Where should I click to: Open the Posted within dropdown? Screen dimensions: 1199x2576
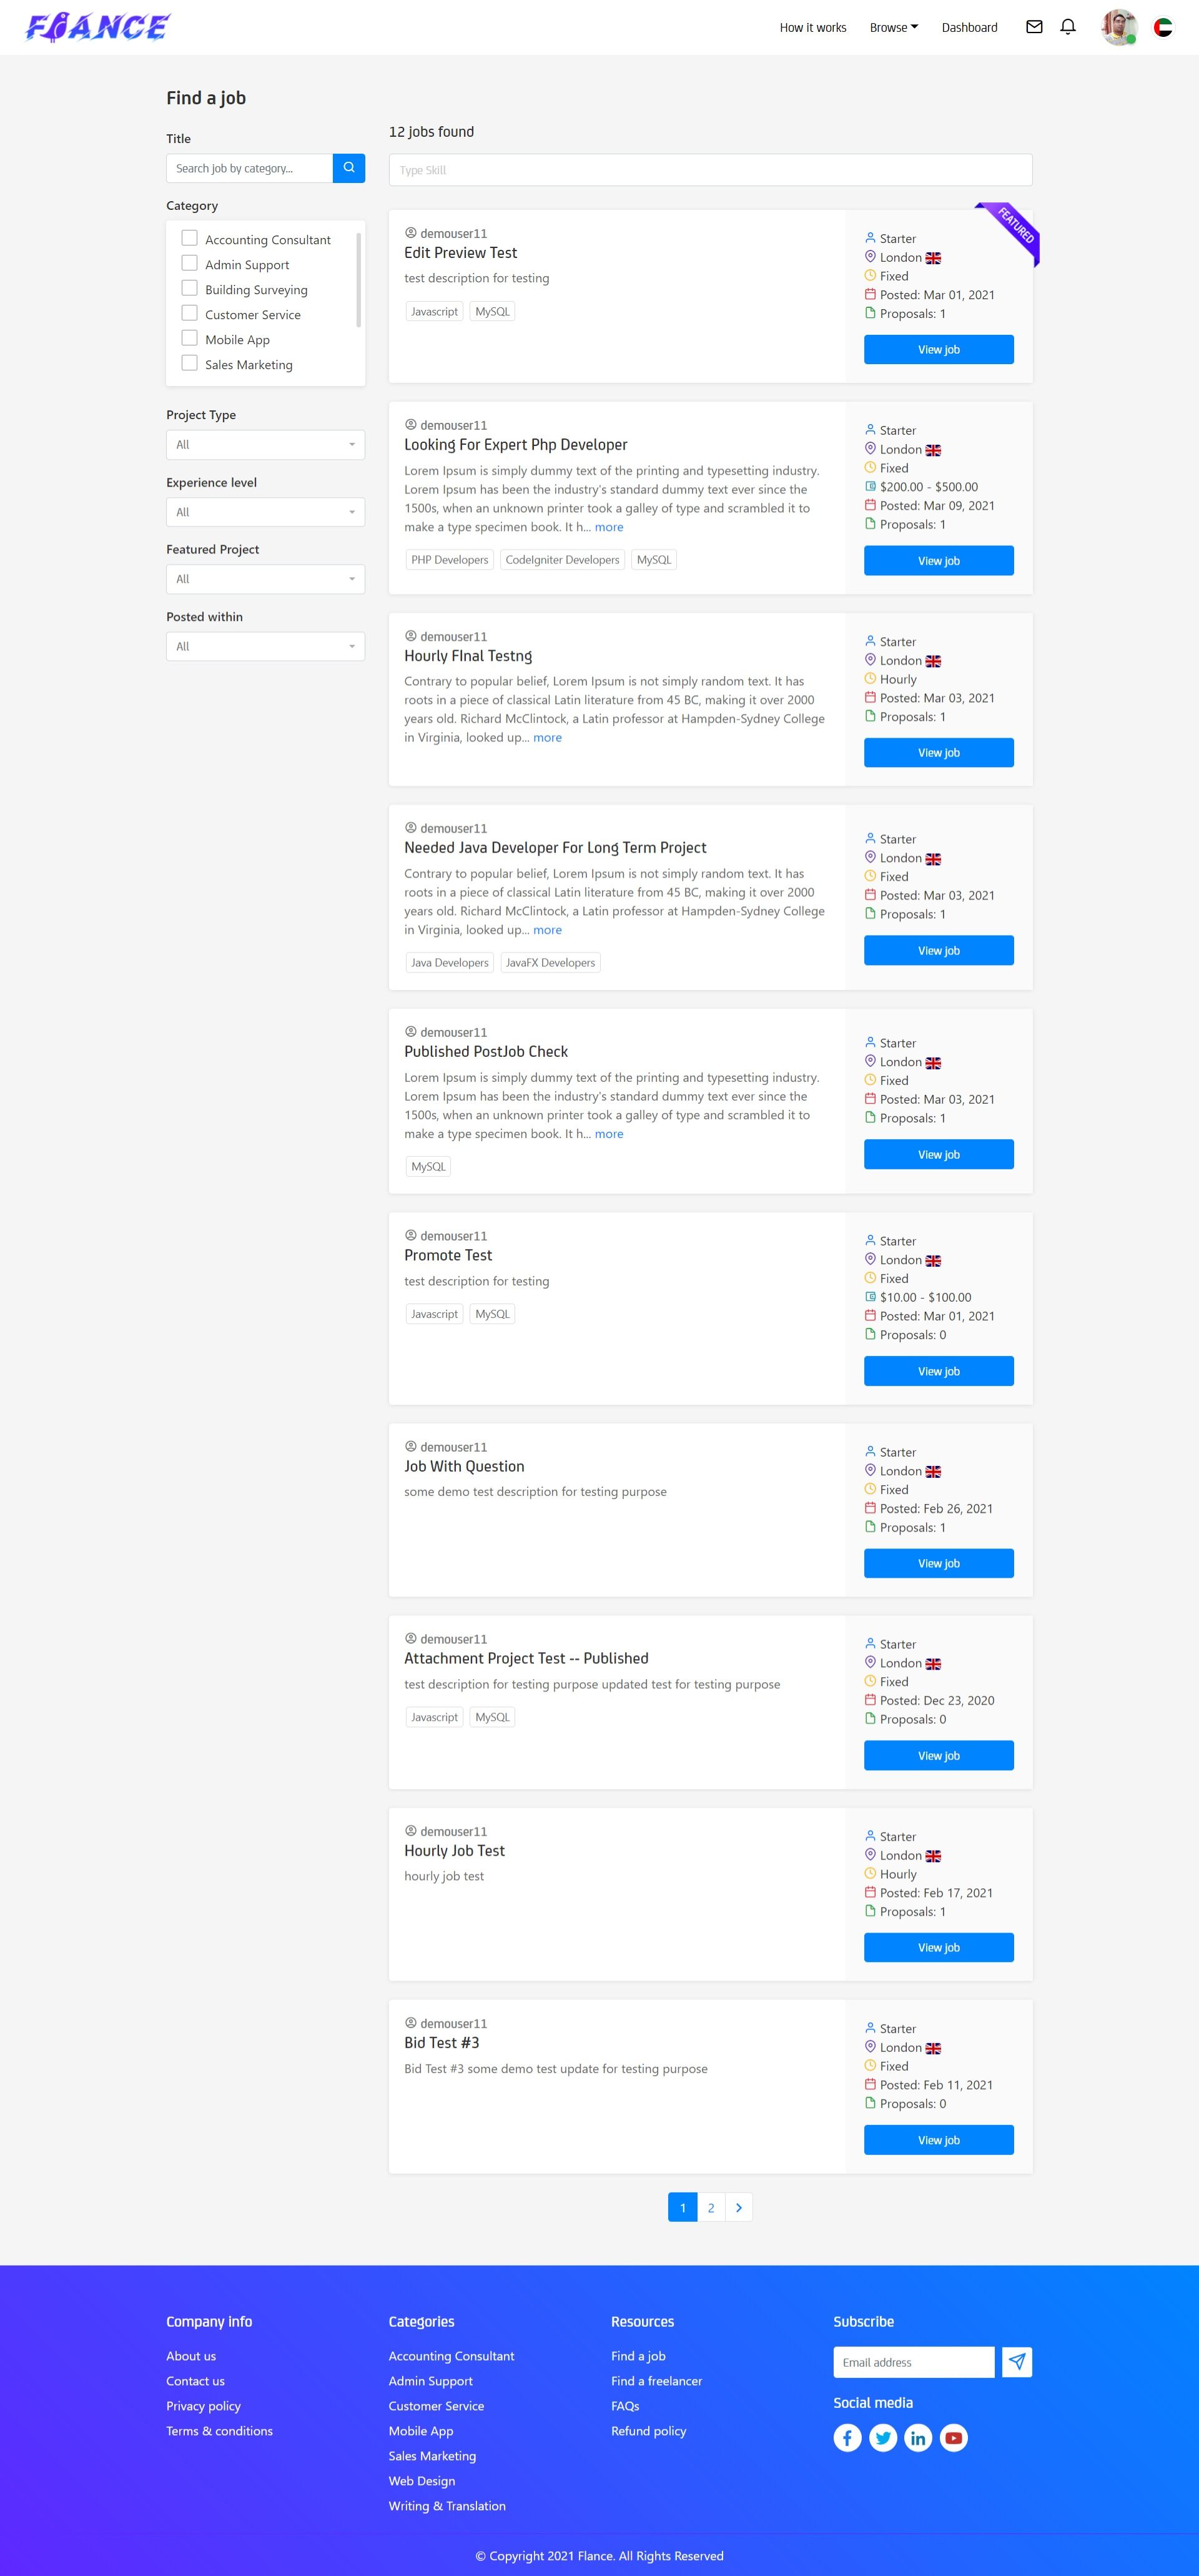(x=265, y=647)
